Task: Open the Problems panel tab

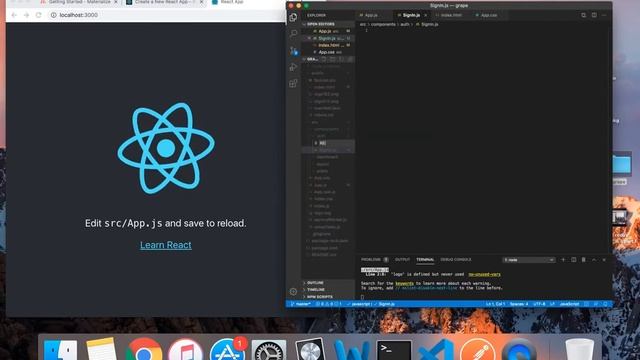Action: (374, 260)
